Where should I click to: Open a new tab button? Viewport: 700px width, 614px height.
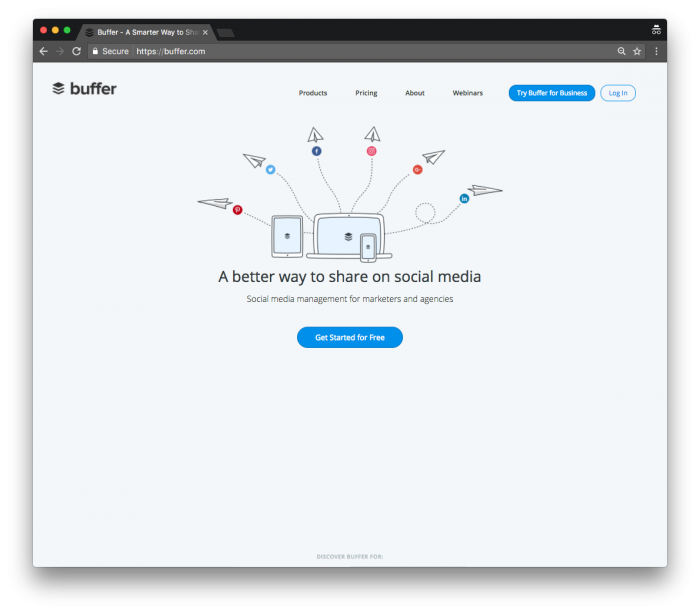(x=226, y=33)
